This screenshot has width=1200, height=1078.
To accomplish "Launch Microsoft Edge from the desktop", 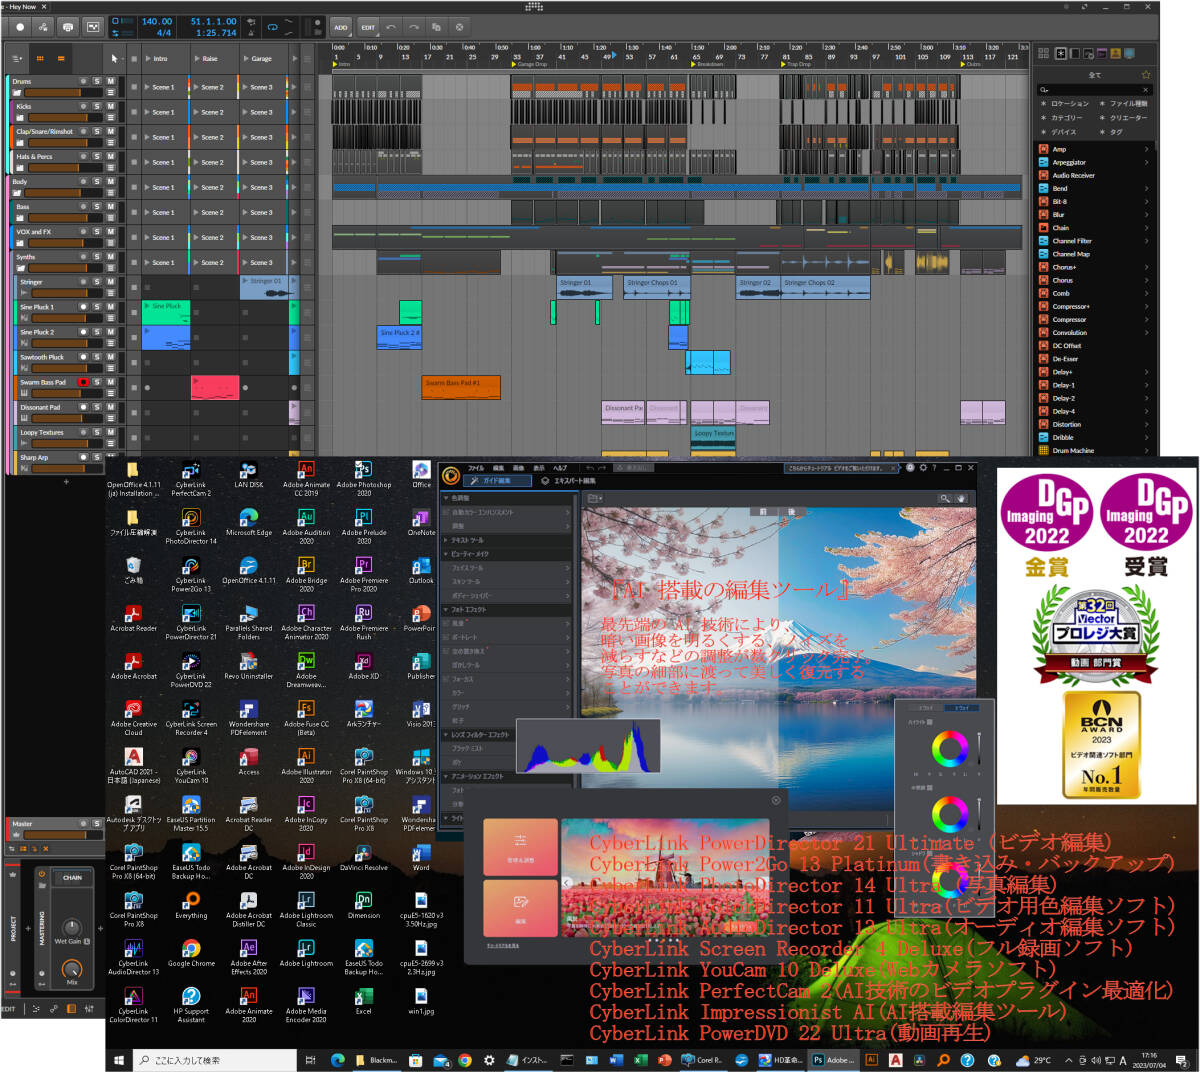I will coord(248,523).
